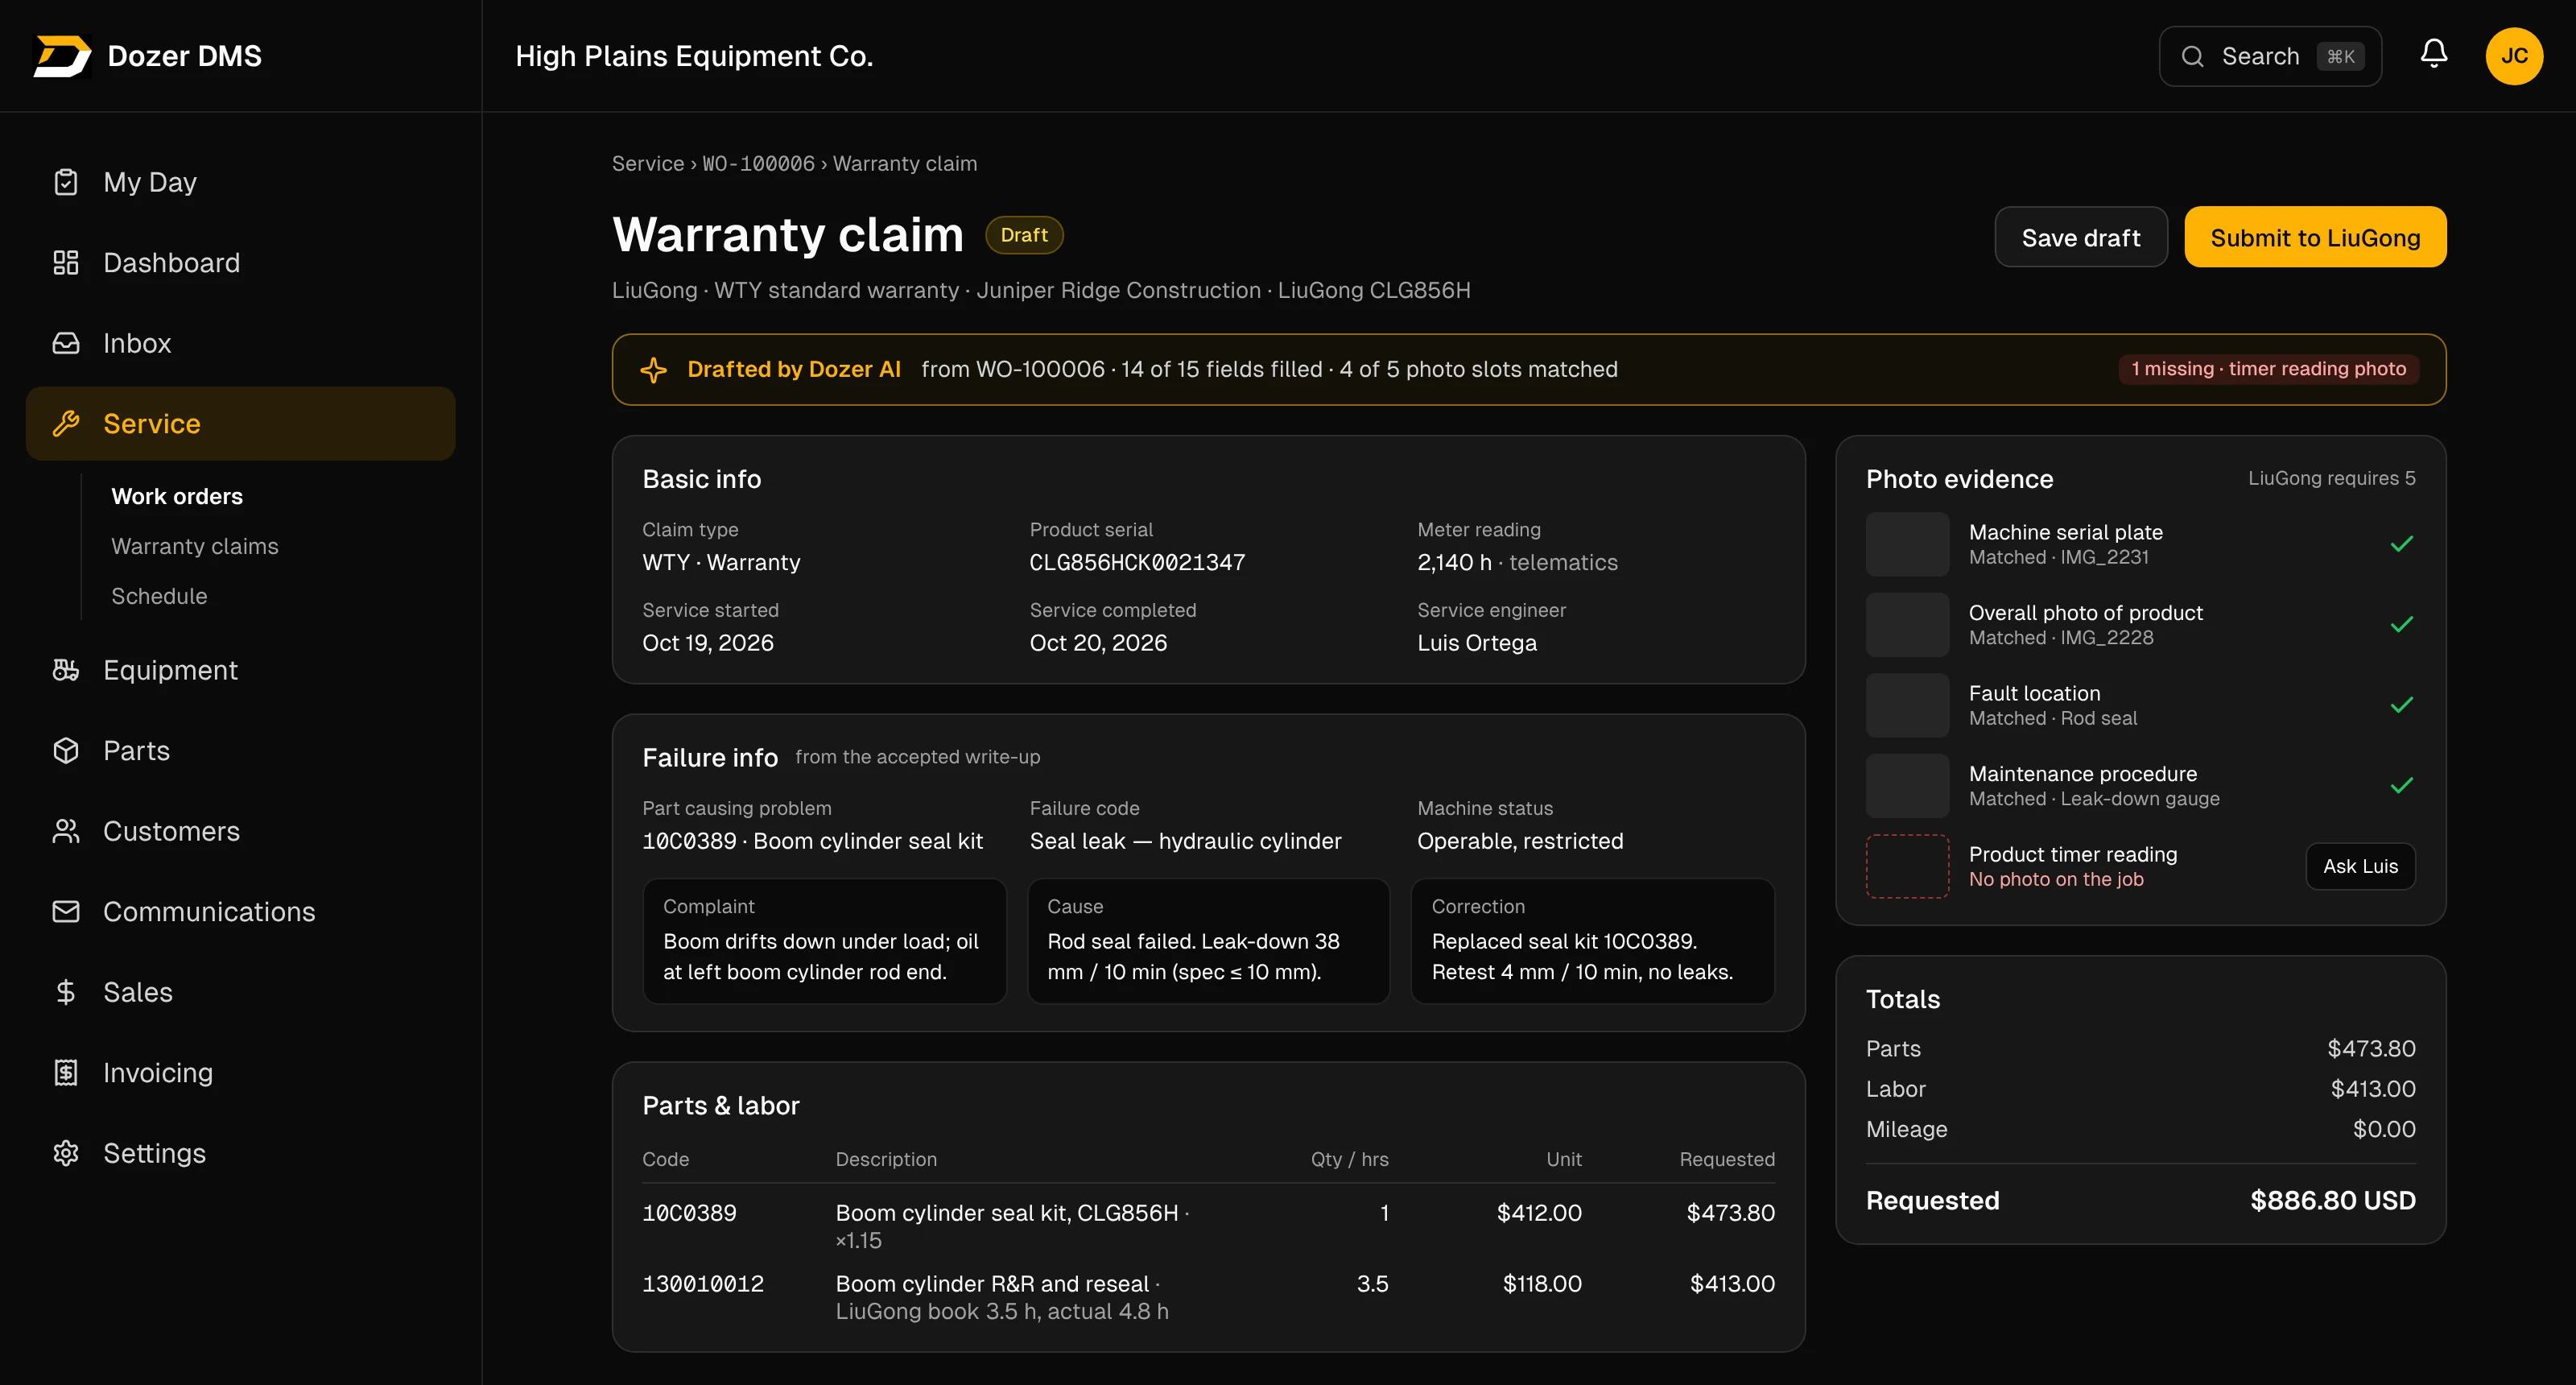The image size is (2576, 1385).
Task: Click the Ask Luis button
Action: (2360, 866)
